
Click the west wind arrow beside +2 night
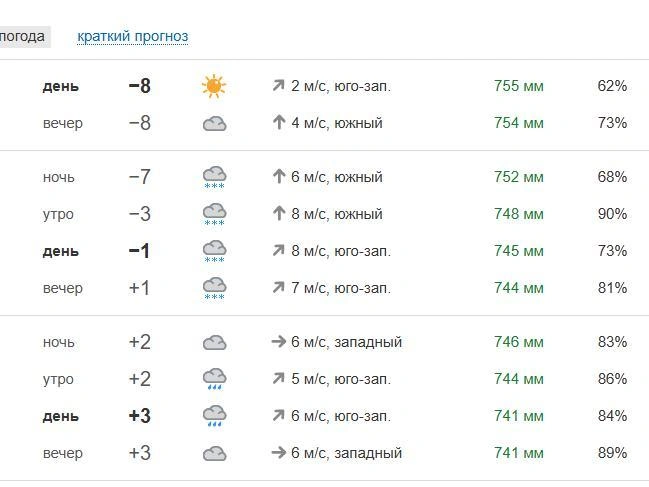(279, 342)
